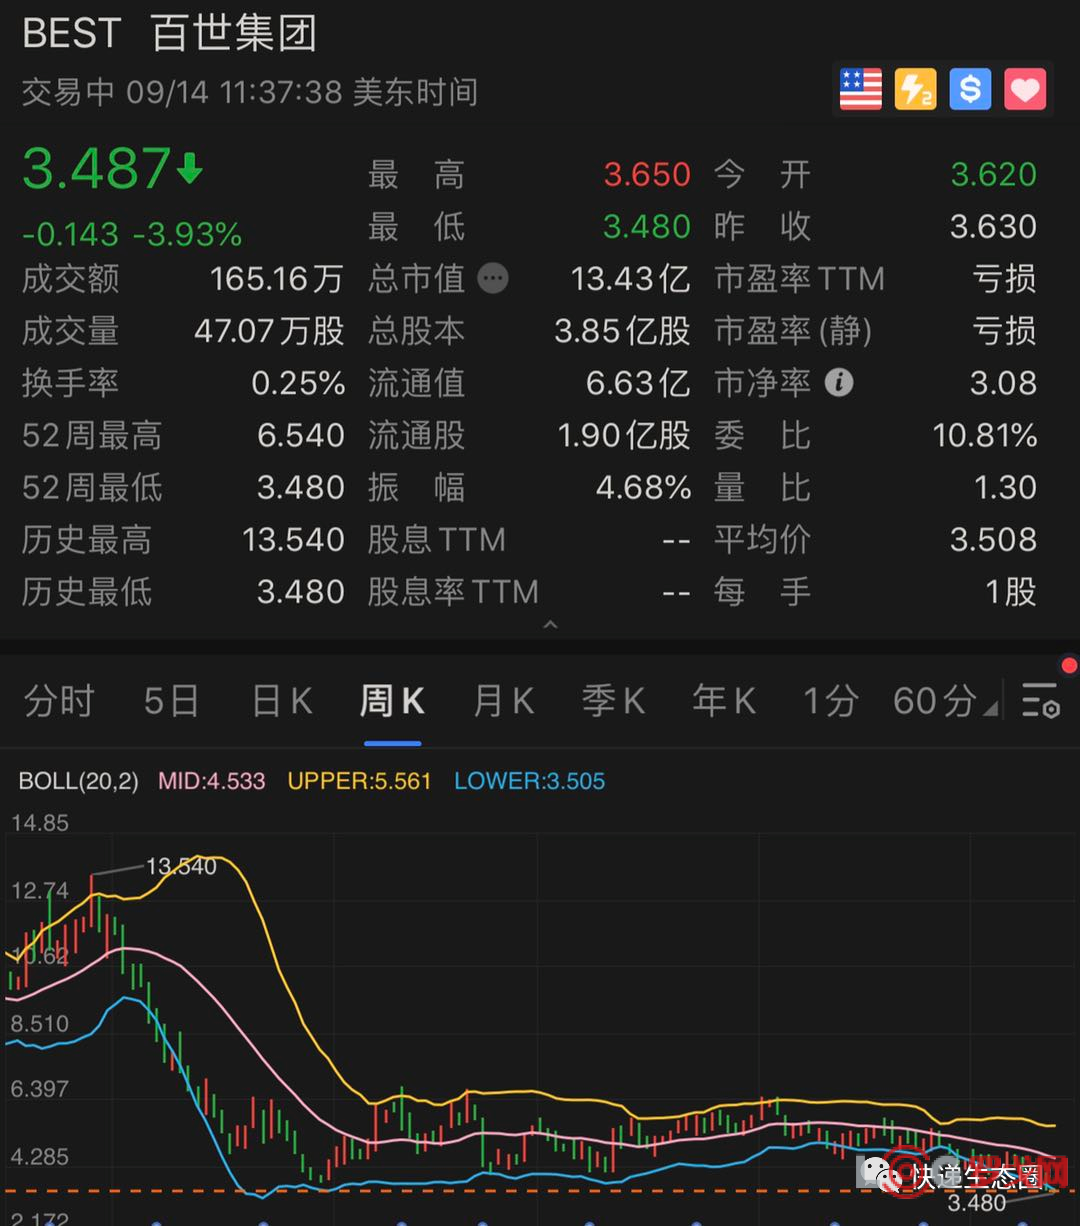Switch to 年K chart tab
The width and height of the screenshot is (1080, 1226).
tap(724, 701)
